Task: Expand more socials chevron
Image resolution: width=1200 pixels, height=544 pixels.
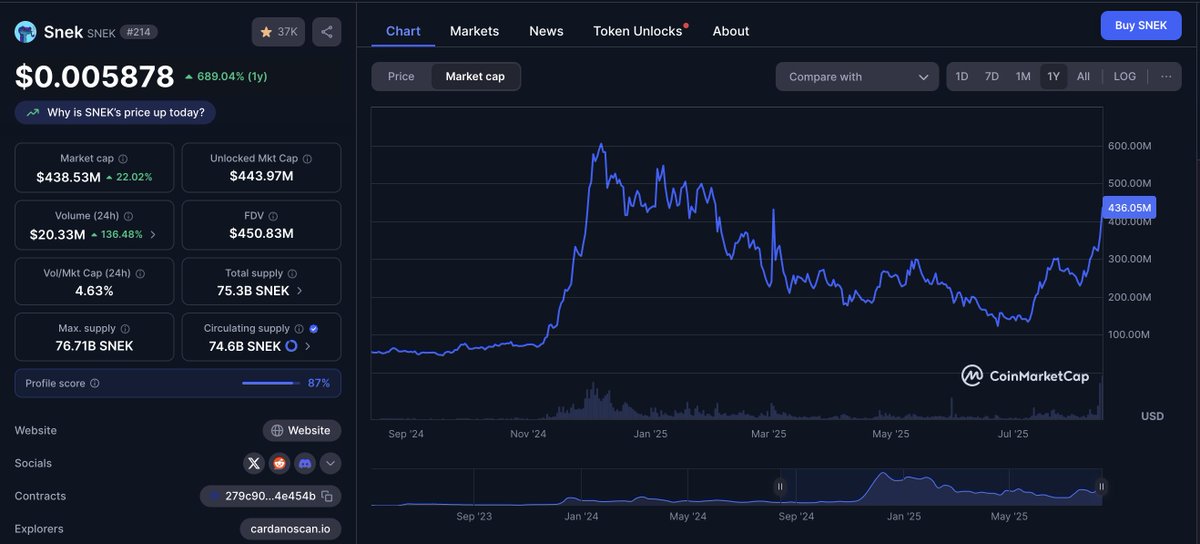Action: coord(329,463)
